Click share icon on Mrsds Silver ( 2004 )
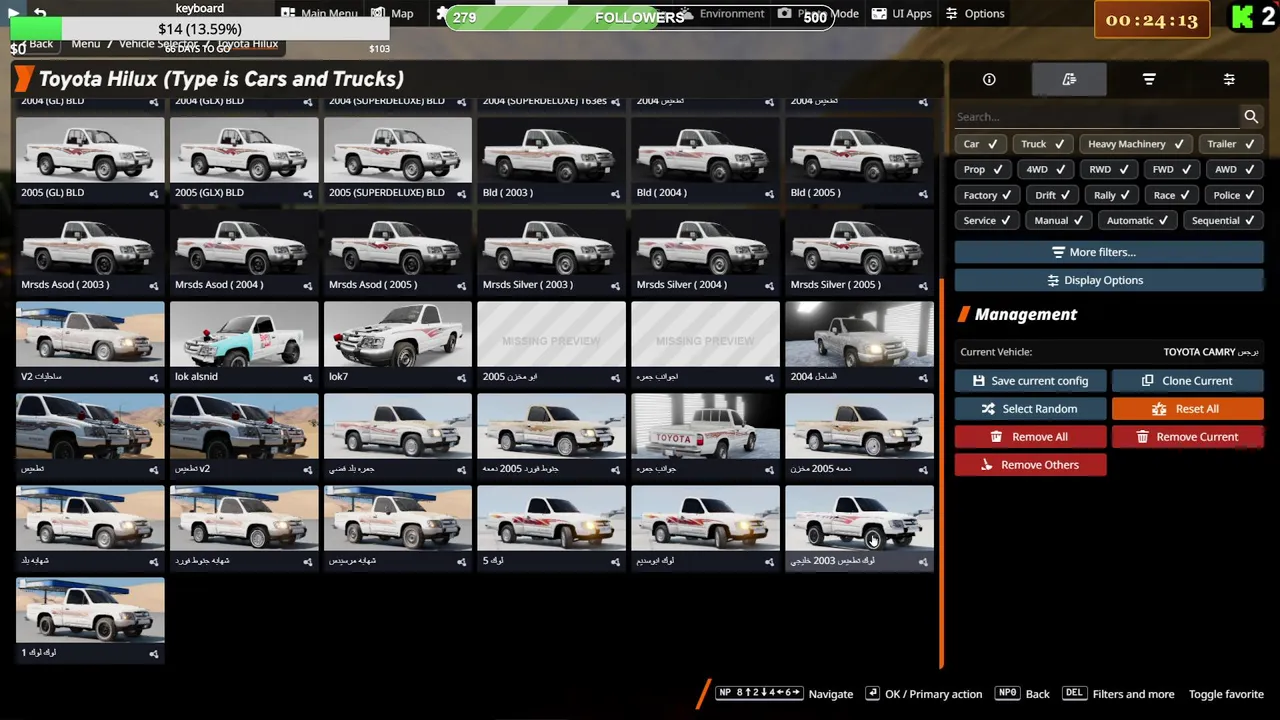 770,285
